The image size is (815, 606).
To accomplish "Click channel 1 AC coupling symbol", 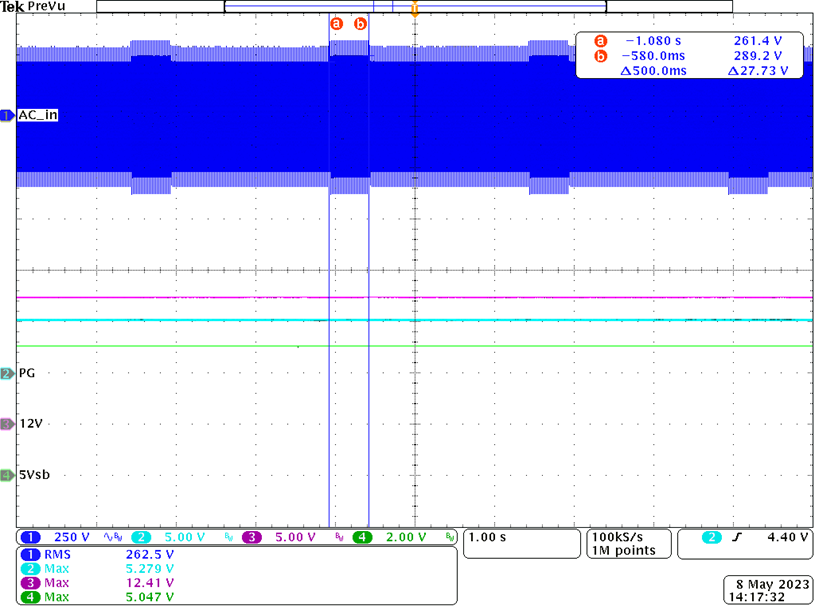I will point(109,536).
